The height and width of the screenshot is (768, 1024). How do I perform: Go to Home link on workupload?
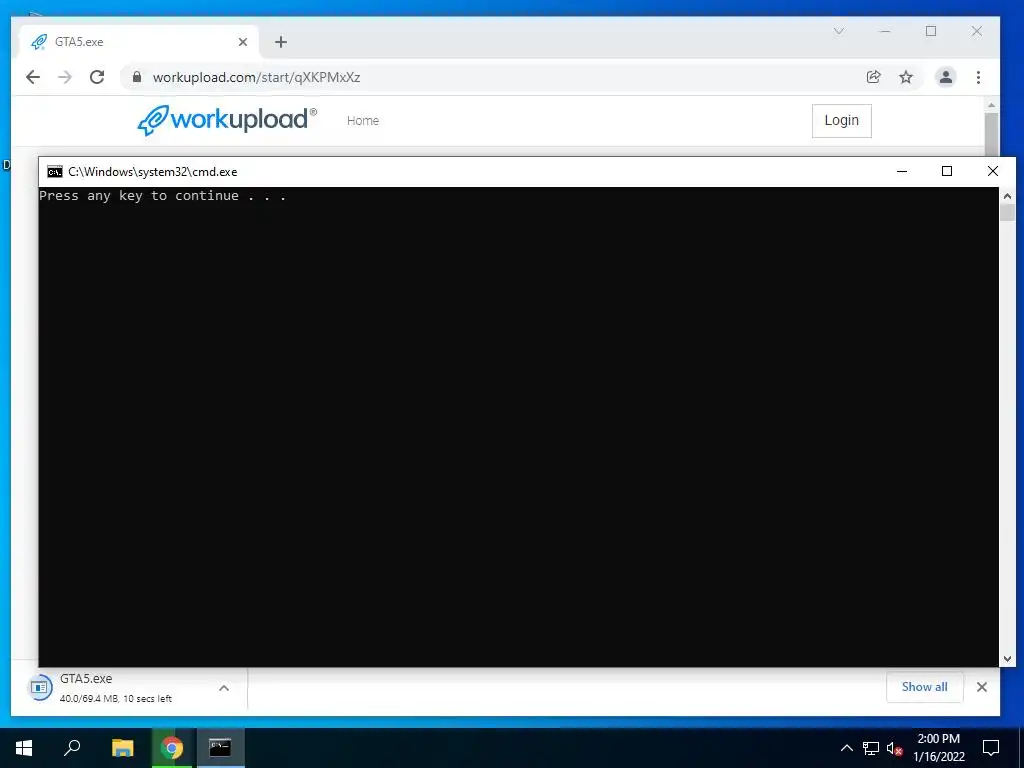click(x=362, y=120)
